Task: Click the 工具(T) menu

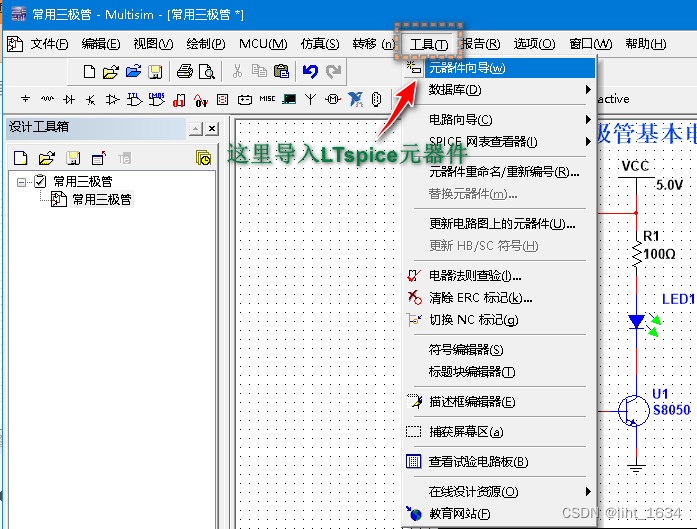Action: point(429,44)
